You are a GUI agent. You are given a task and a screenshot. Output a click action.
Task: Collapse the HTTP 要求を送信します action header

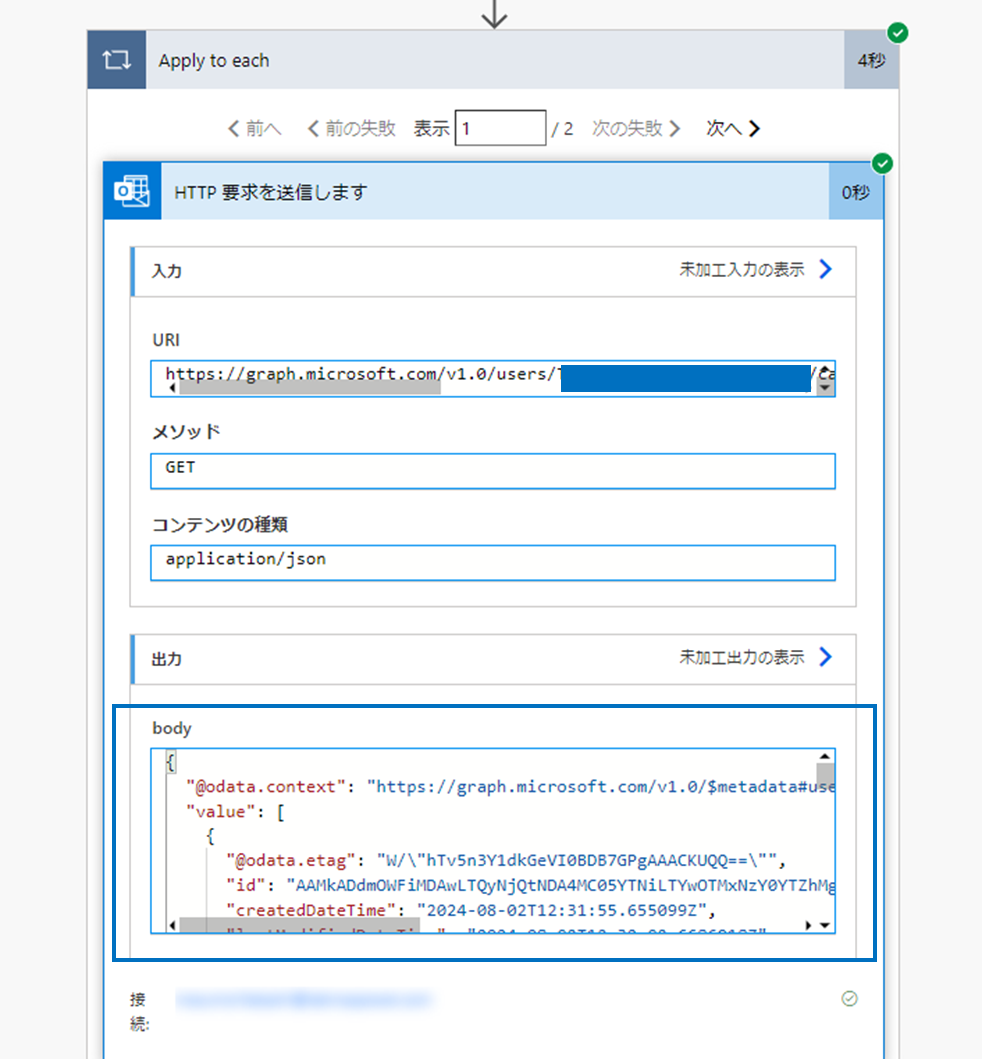pos(494,192)
